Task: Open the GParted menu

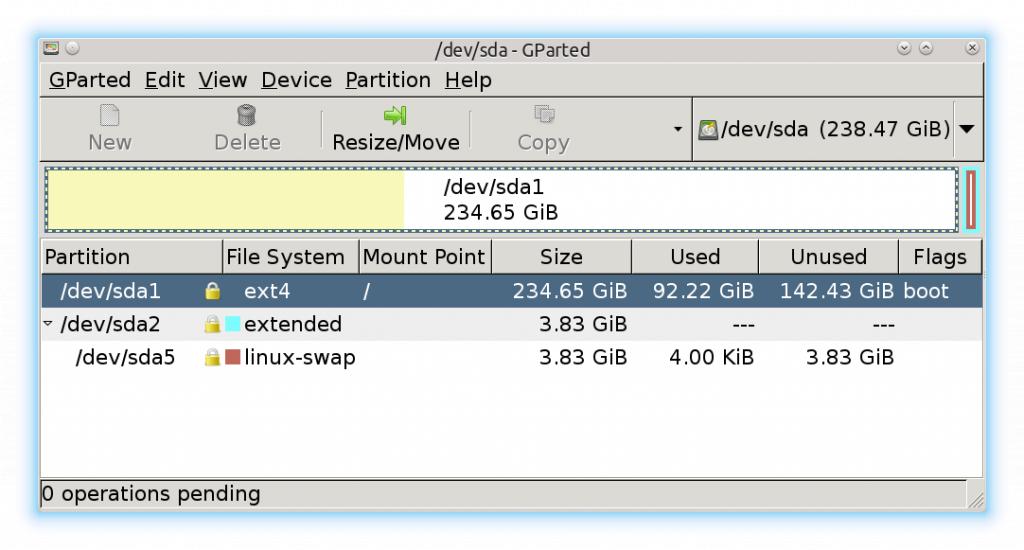Action: pyautogui.click(x=90, y=80)
